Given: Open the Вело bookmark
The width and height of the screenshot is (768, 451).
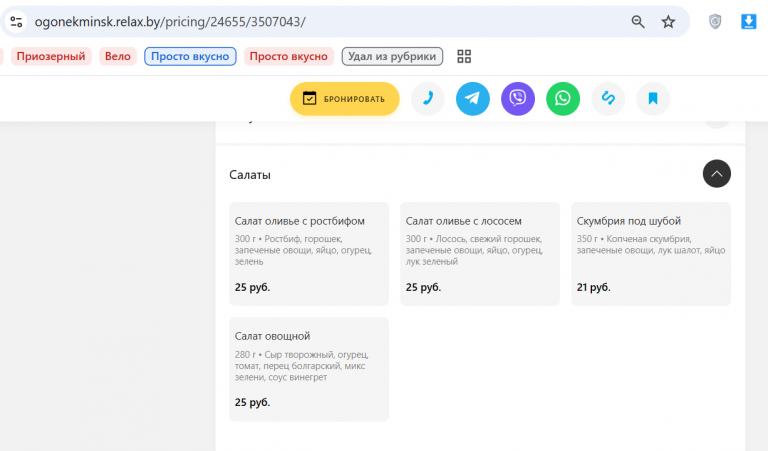Looking at the screenshot, I should click(118, 56).
